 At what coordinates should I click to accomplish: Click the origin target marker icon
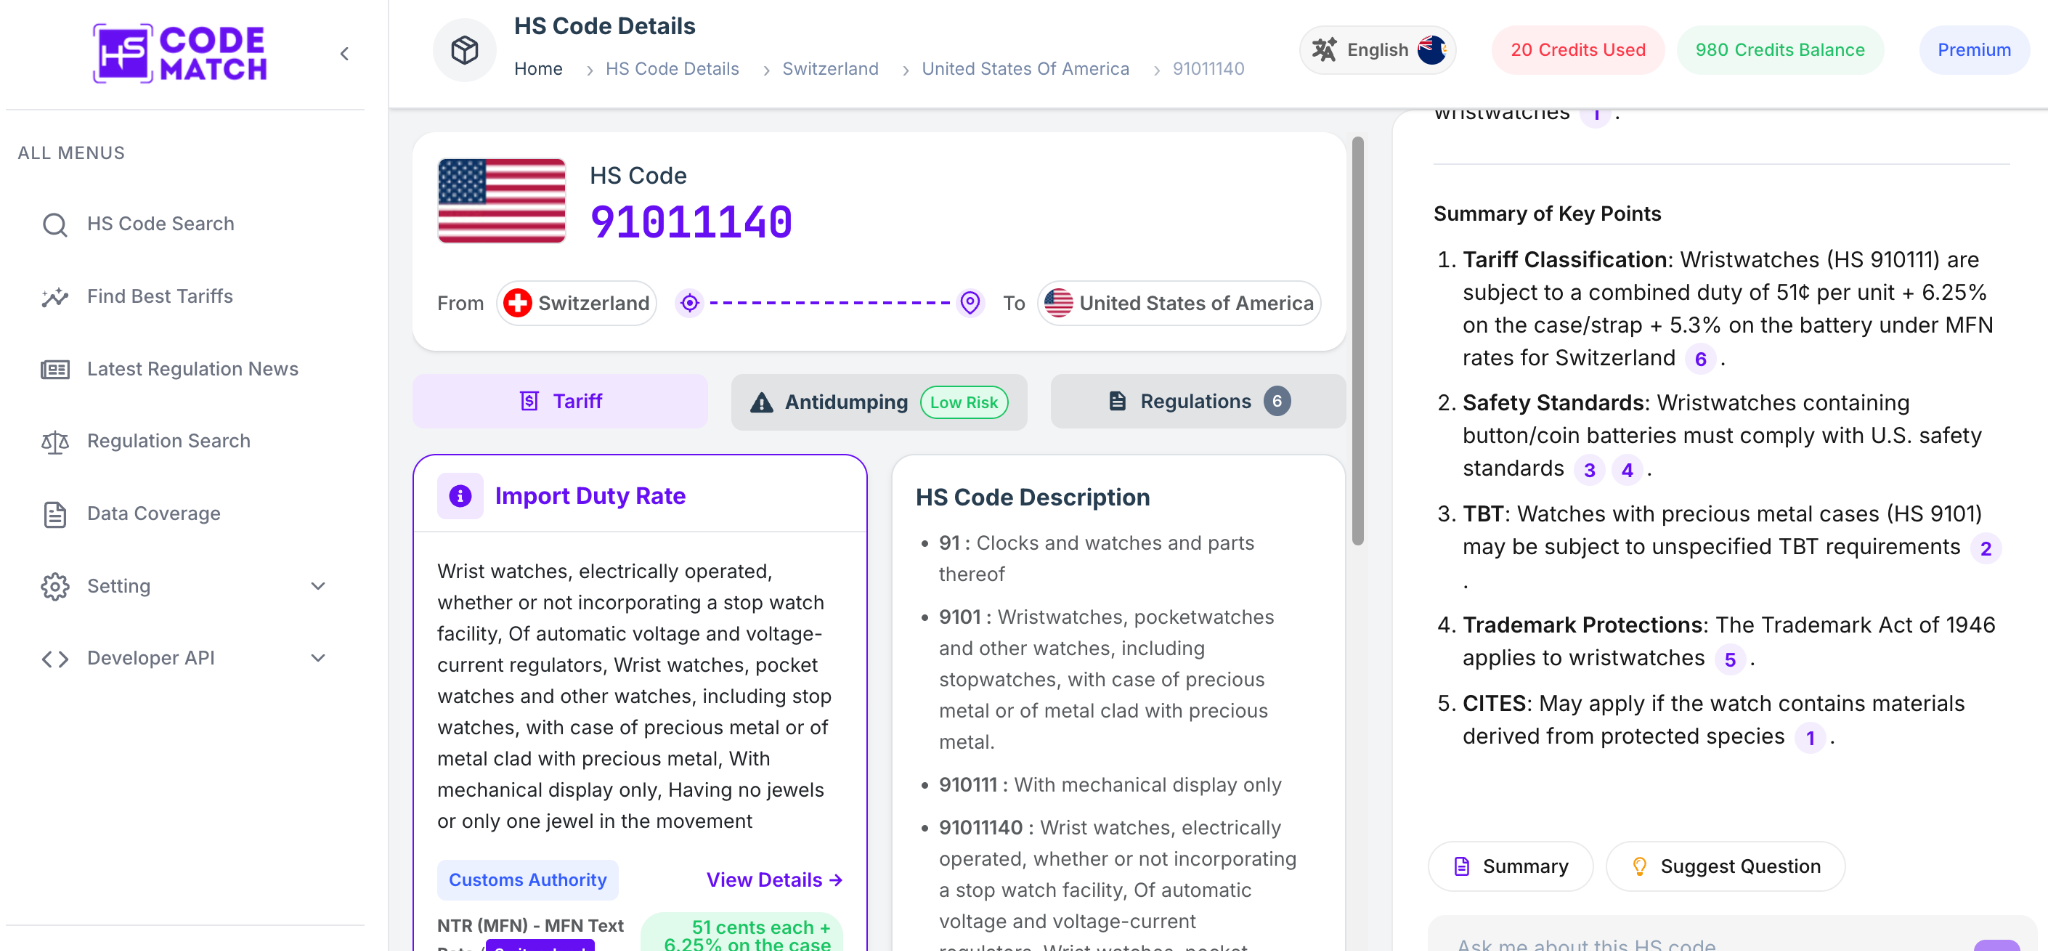pos(690,303)
